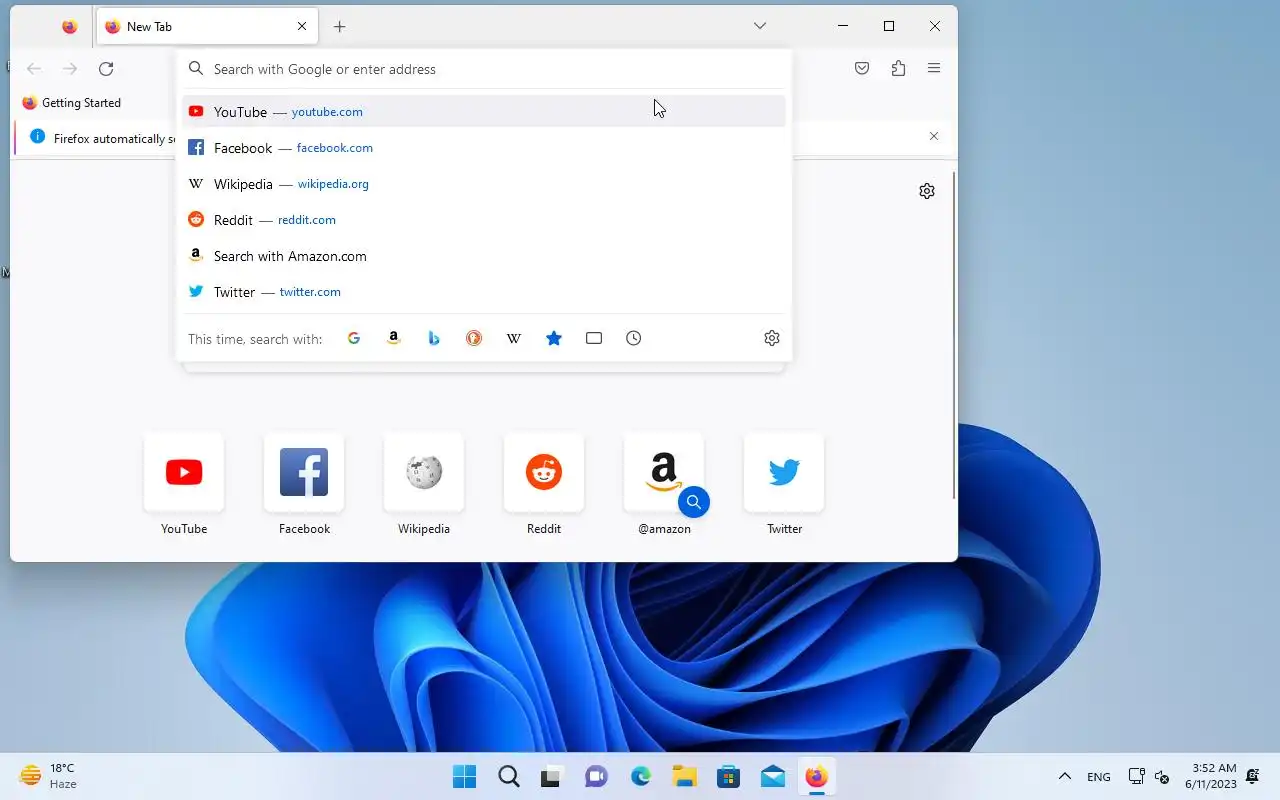Open the Firefox application menu
The height and width of the screenshot is (800, 1280).
934,68
